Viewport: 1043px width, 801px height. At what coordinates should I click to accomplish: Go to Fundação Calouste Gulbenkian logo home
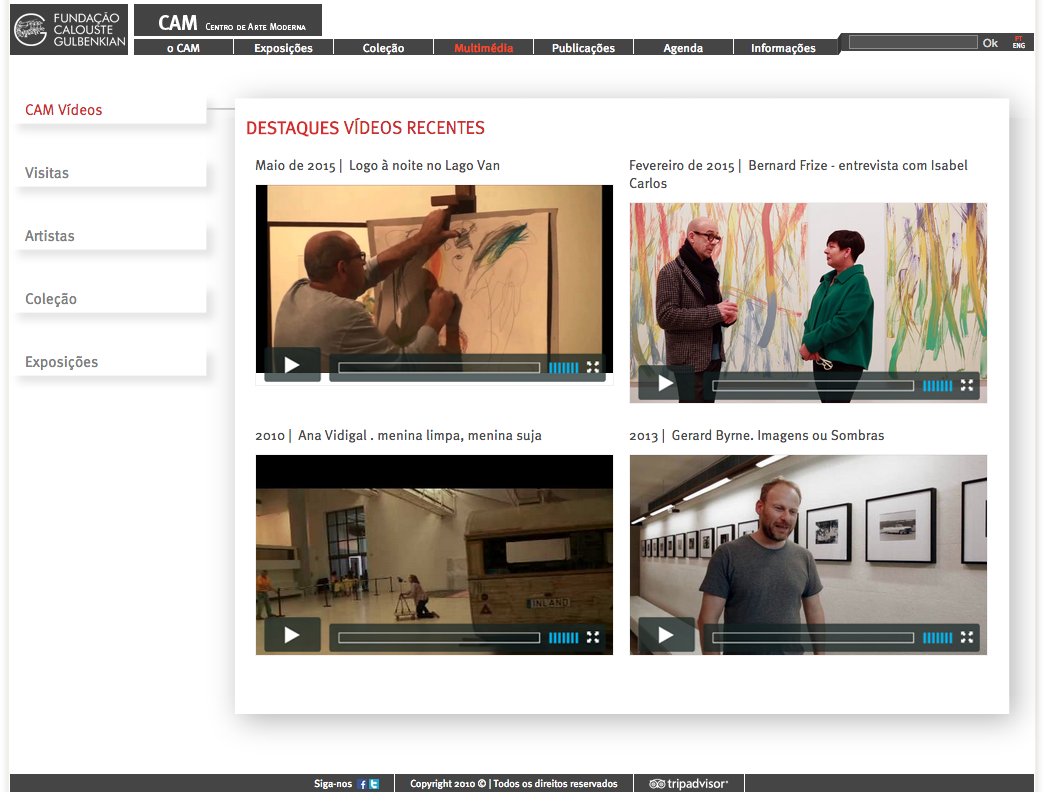(69, 28)
